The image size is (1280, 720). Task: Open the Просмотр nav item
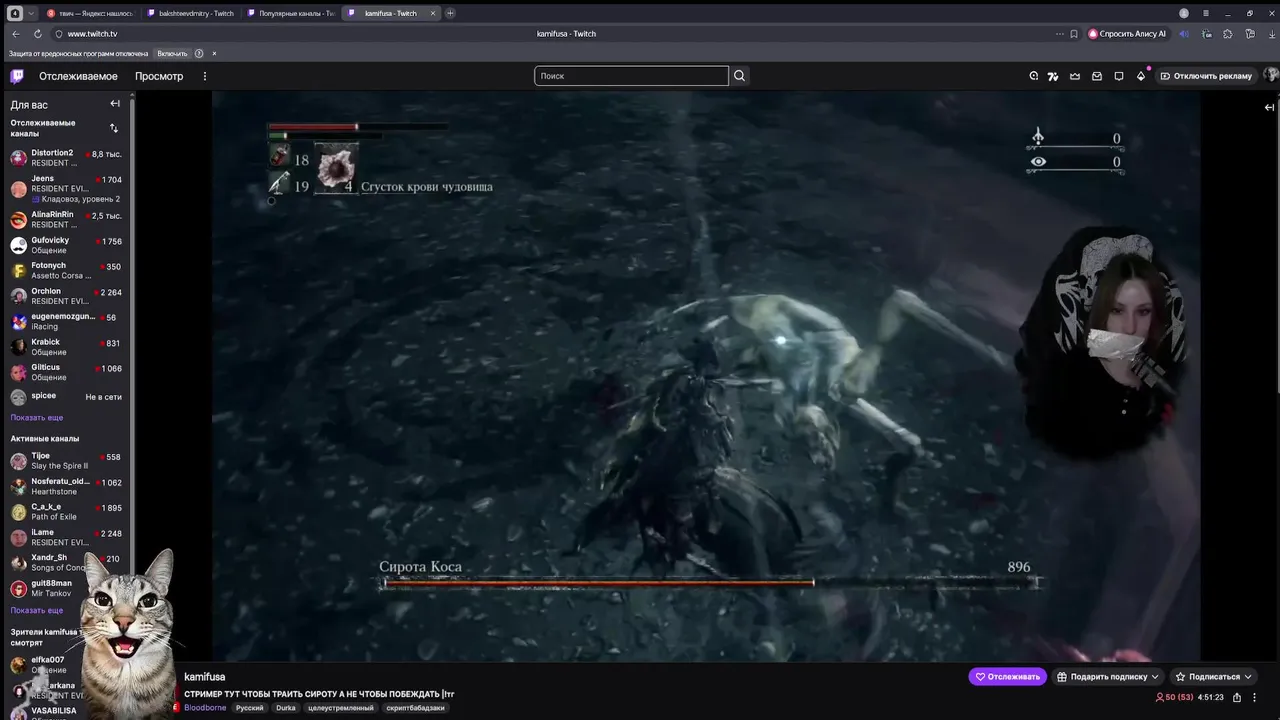pyautogui.click(x=159, y=76)
